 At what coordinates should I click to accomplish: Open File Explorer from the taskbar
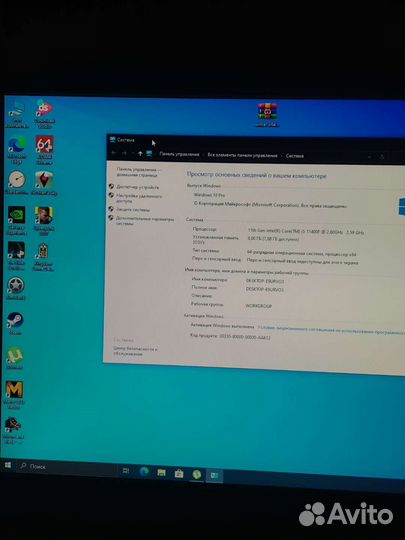click(x=161, y=472)
